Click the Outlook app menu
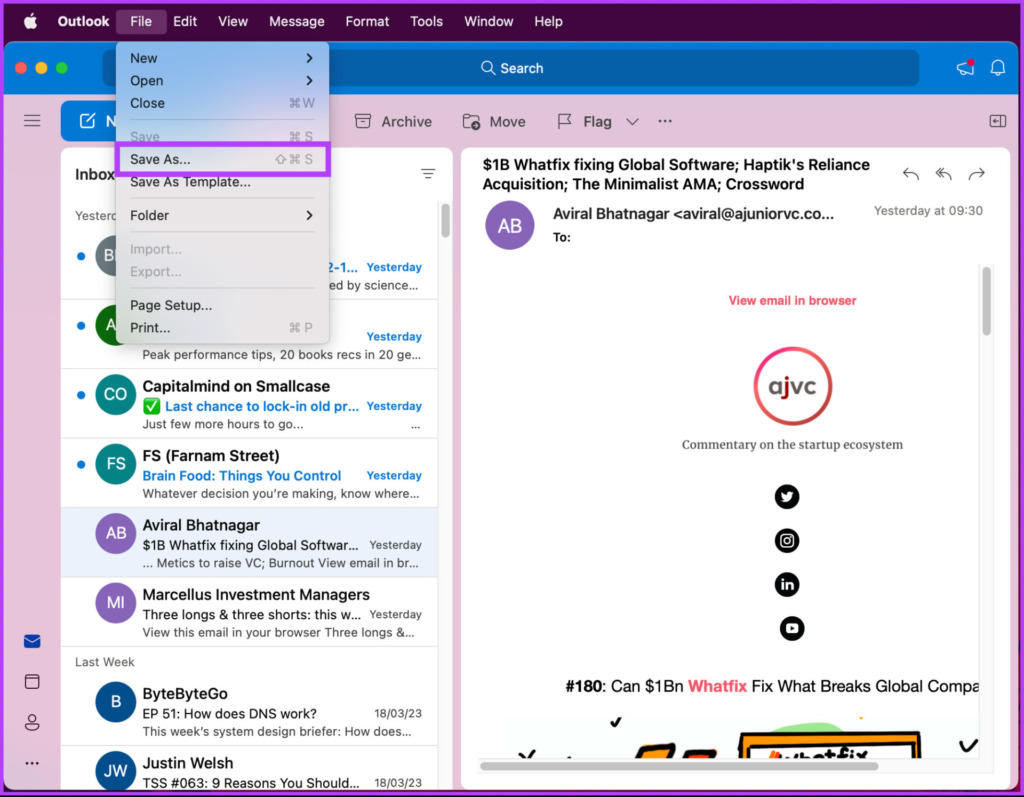Image resolution: width=1024 pixels, height=797 pixels. click(x=83, y=22)
